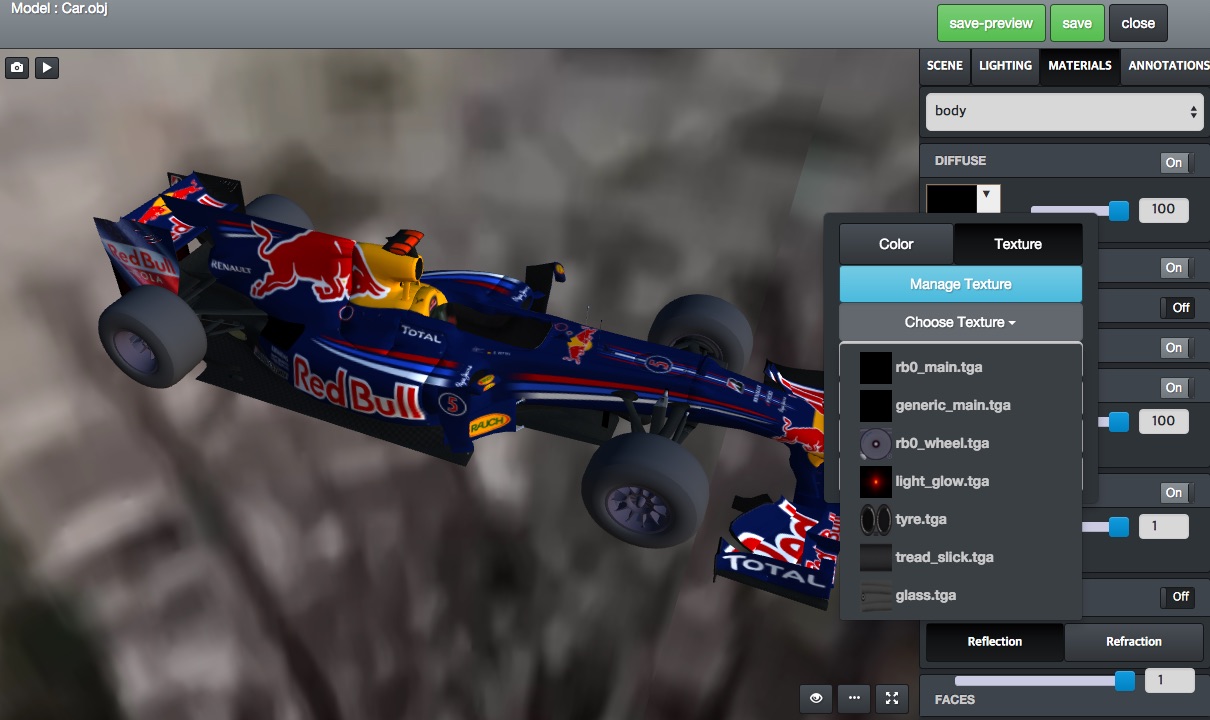Image resolution: width=1210 pixels, height=720 pixels.
Task: Click the close button in header
Action: coord(1138,23)
